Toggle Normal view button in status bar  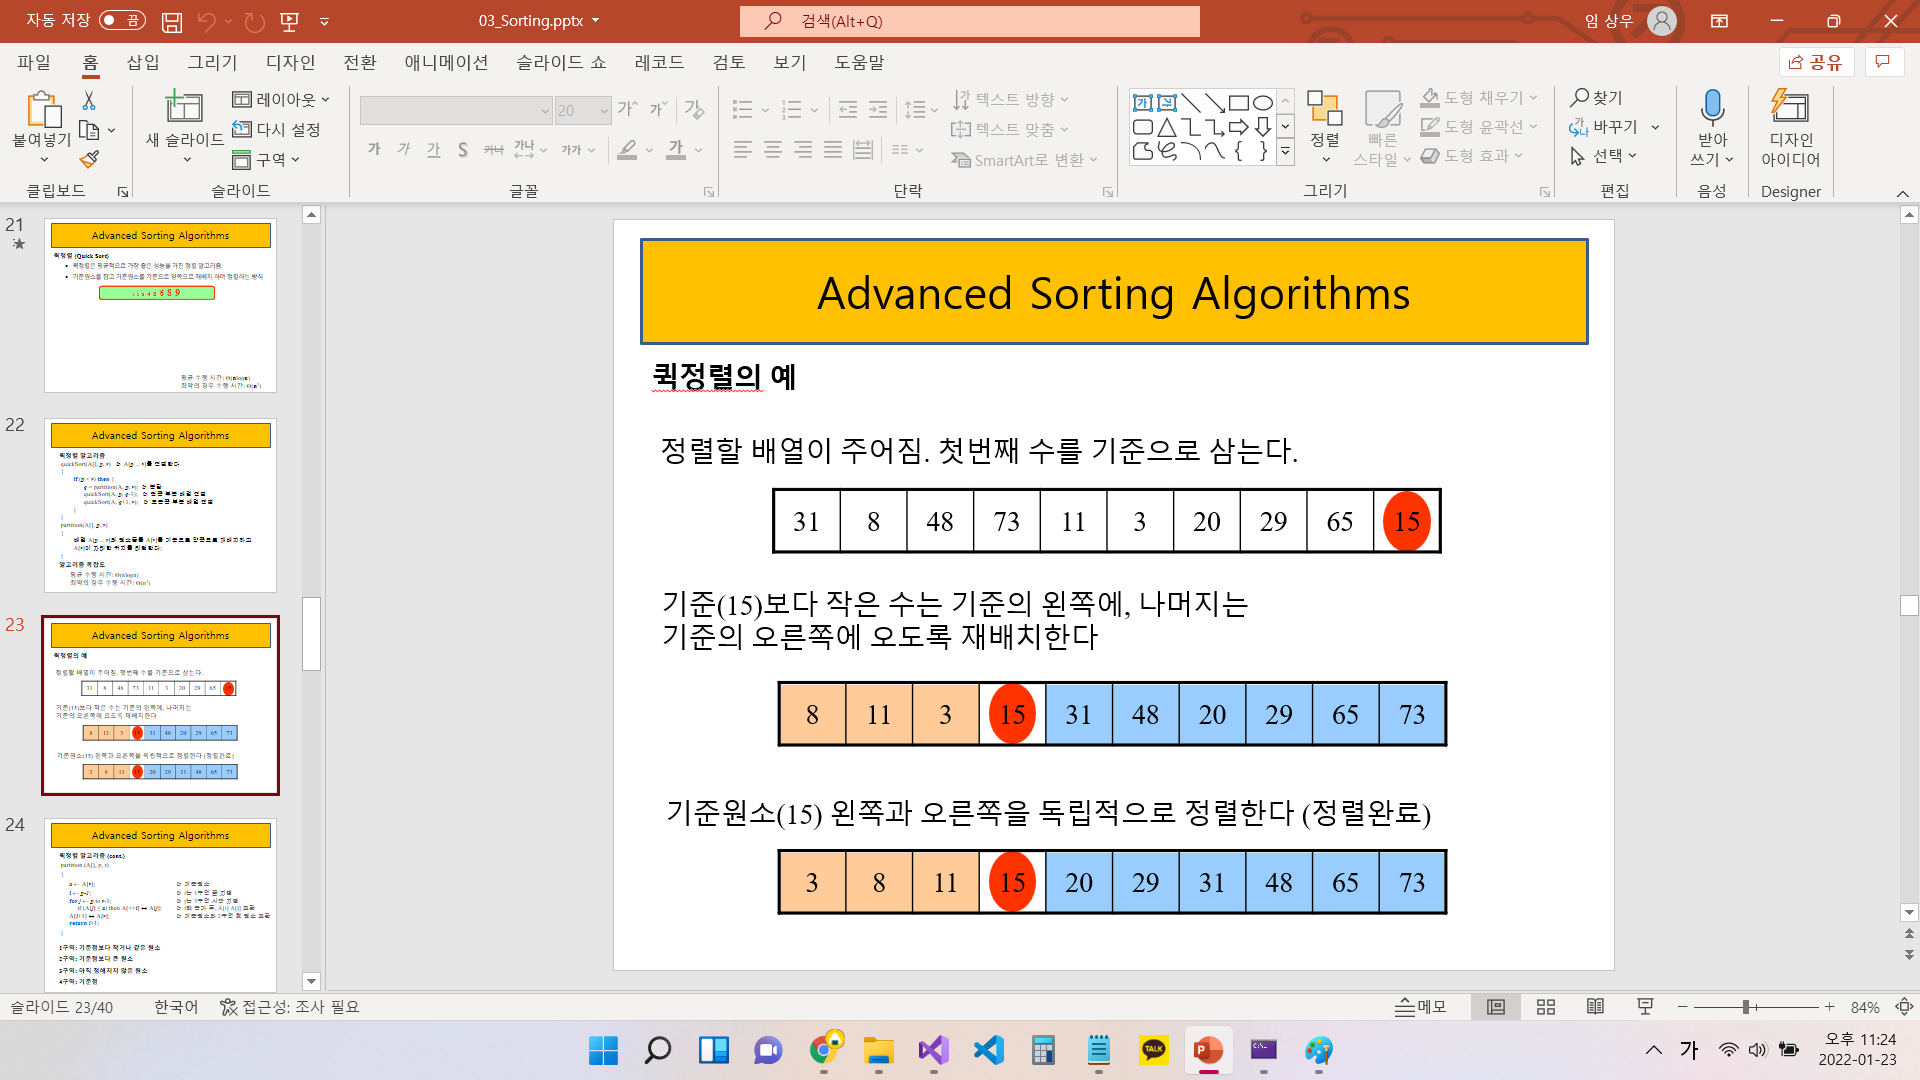point(1496,1007)
